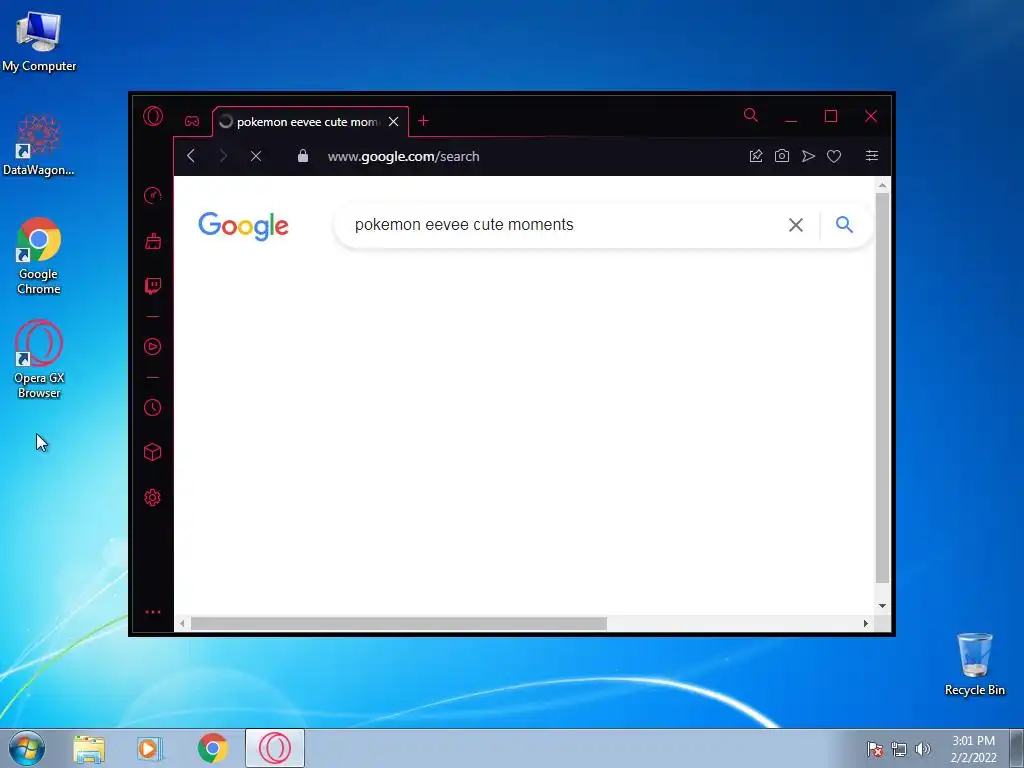Select My Computer desktop icon

coord(39,42)
